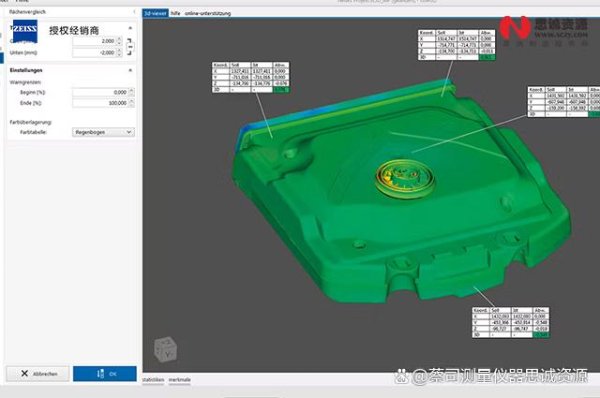Image resolution: width=600 pixels, height=398 pixels.
Task: Click the X icon on Abbrechen
Action: [x=24, y=374]
